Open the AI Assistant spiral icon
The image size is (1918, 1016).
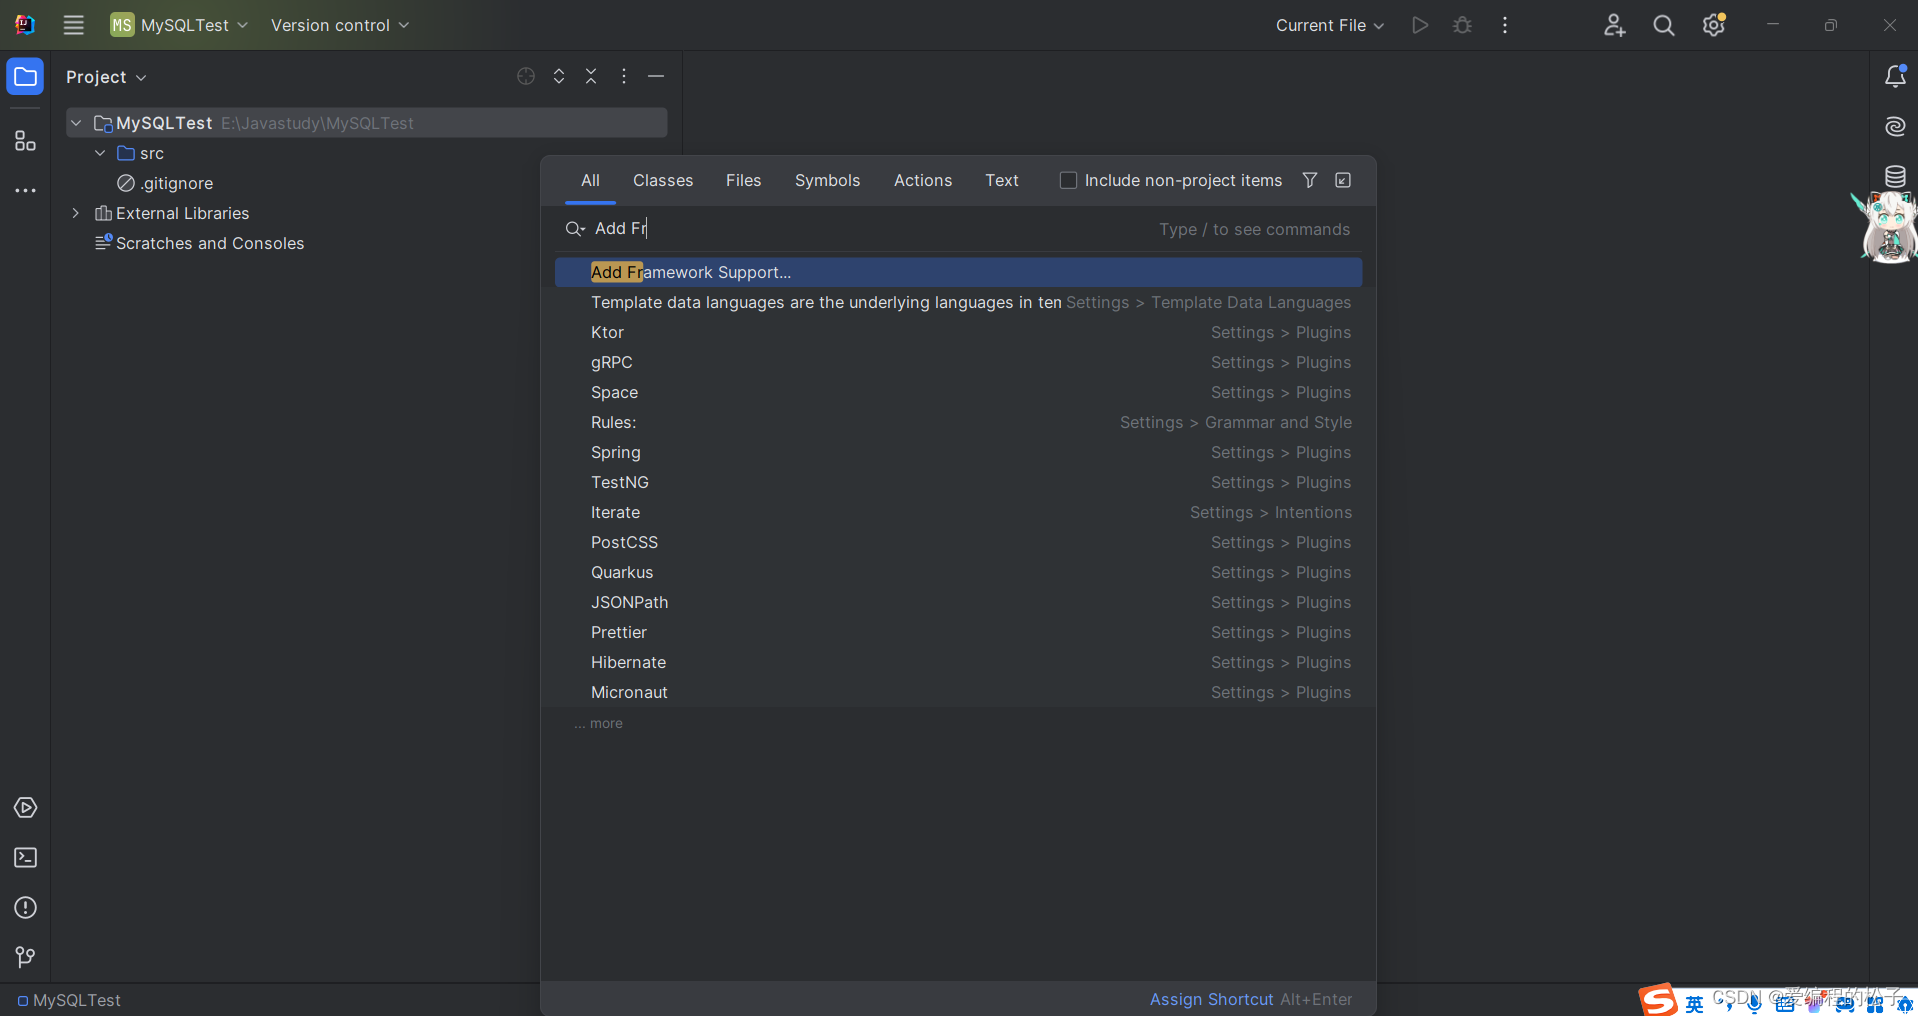tap(1895, 126)
